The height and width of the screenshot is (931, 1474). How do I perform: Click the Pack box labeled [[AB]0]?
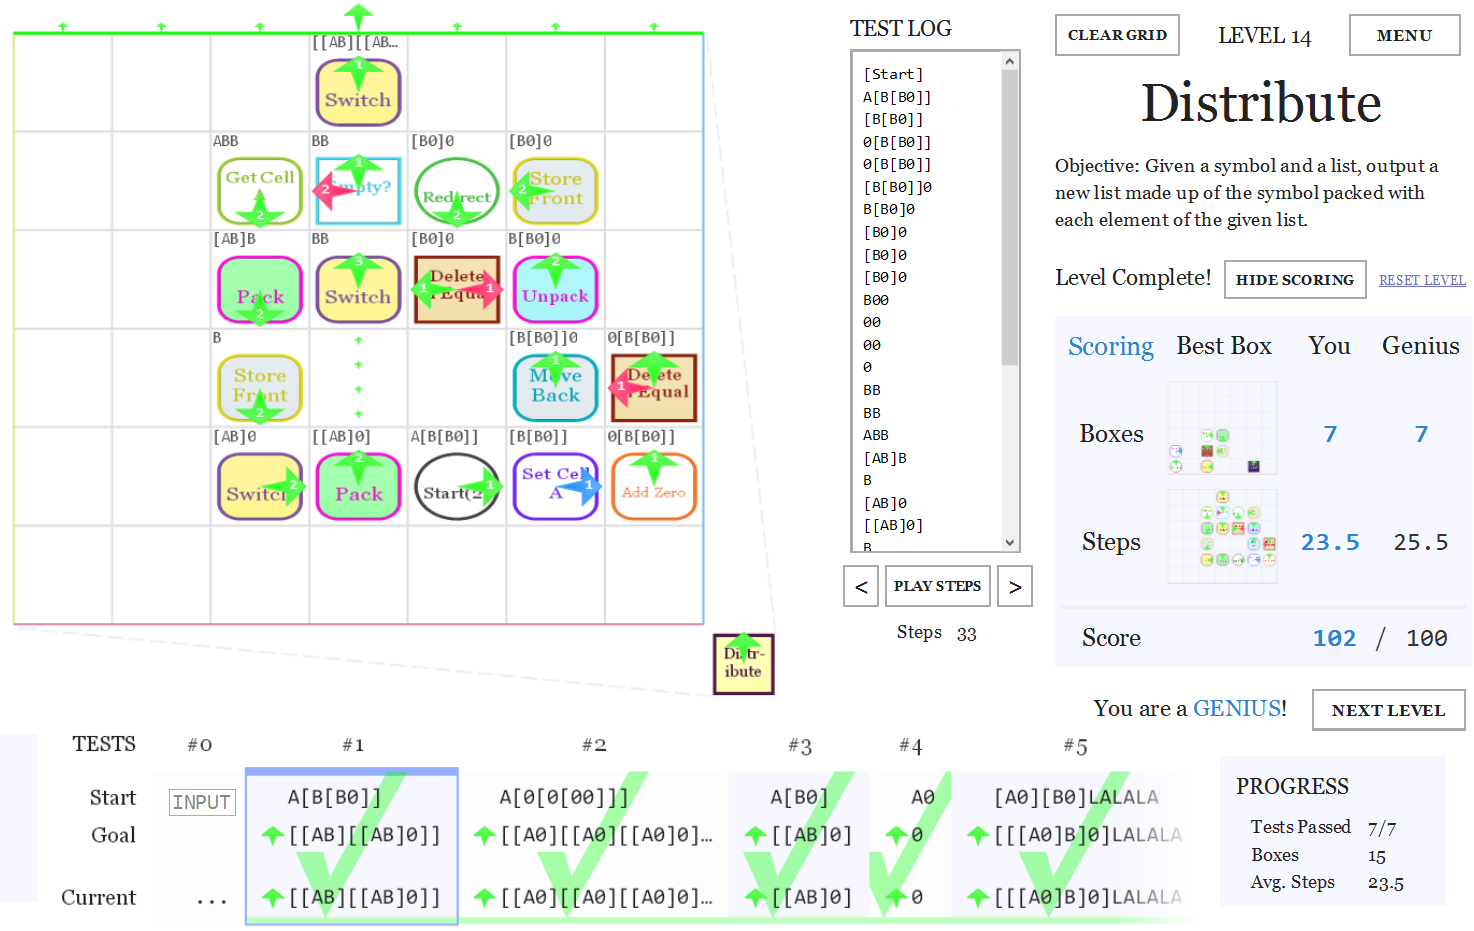point(358,486)
